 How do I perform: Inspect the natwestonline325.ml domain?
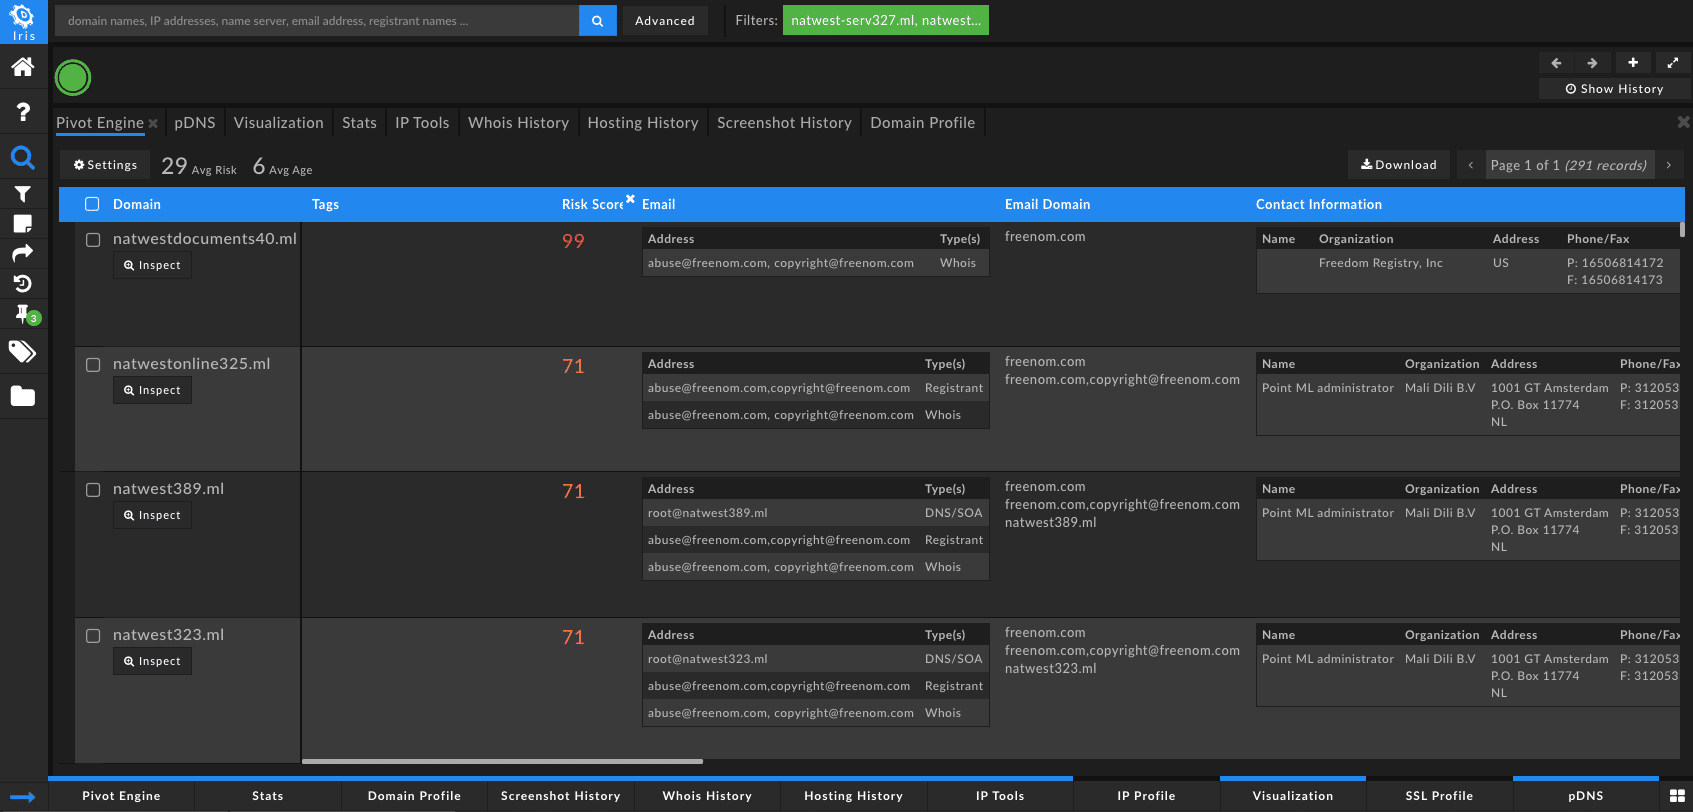(x=152, y=390)
